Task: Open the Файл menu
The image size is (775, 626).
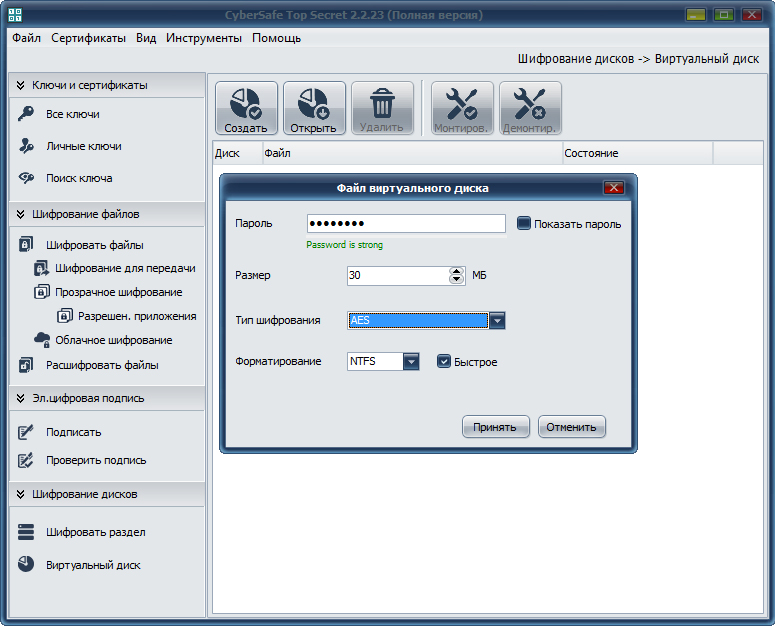Action: 26,38
